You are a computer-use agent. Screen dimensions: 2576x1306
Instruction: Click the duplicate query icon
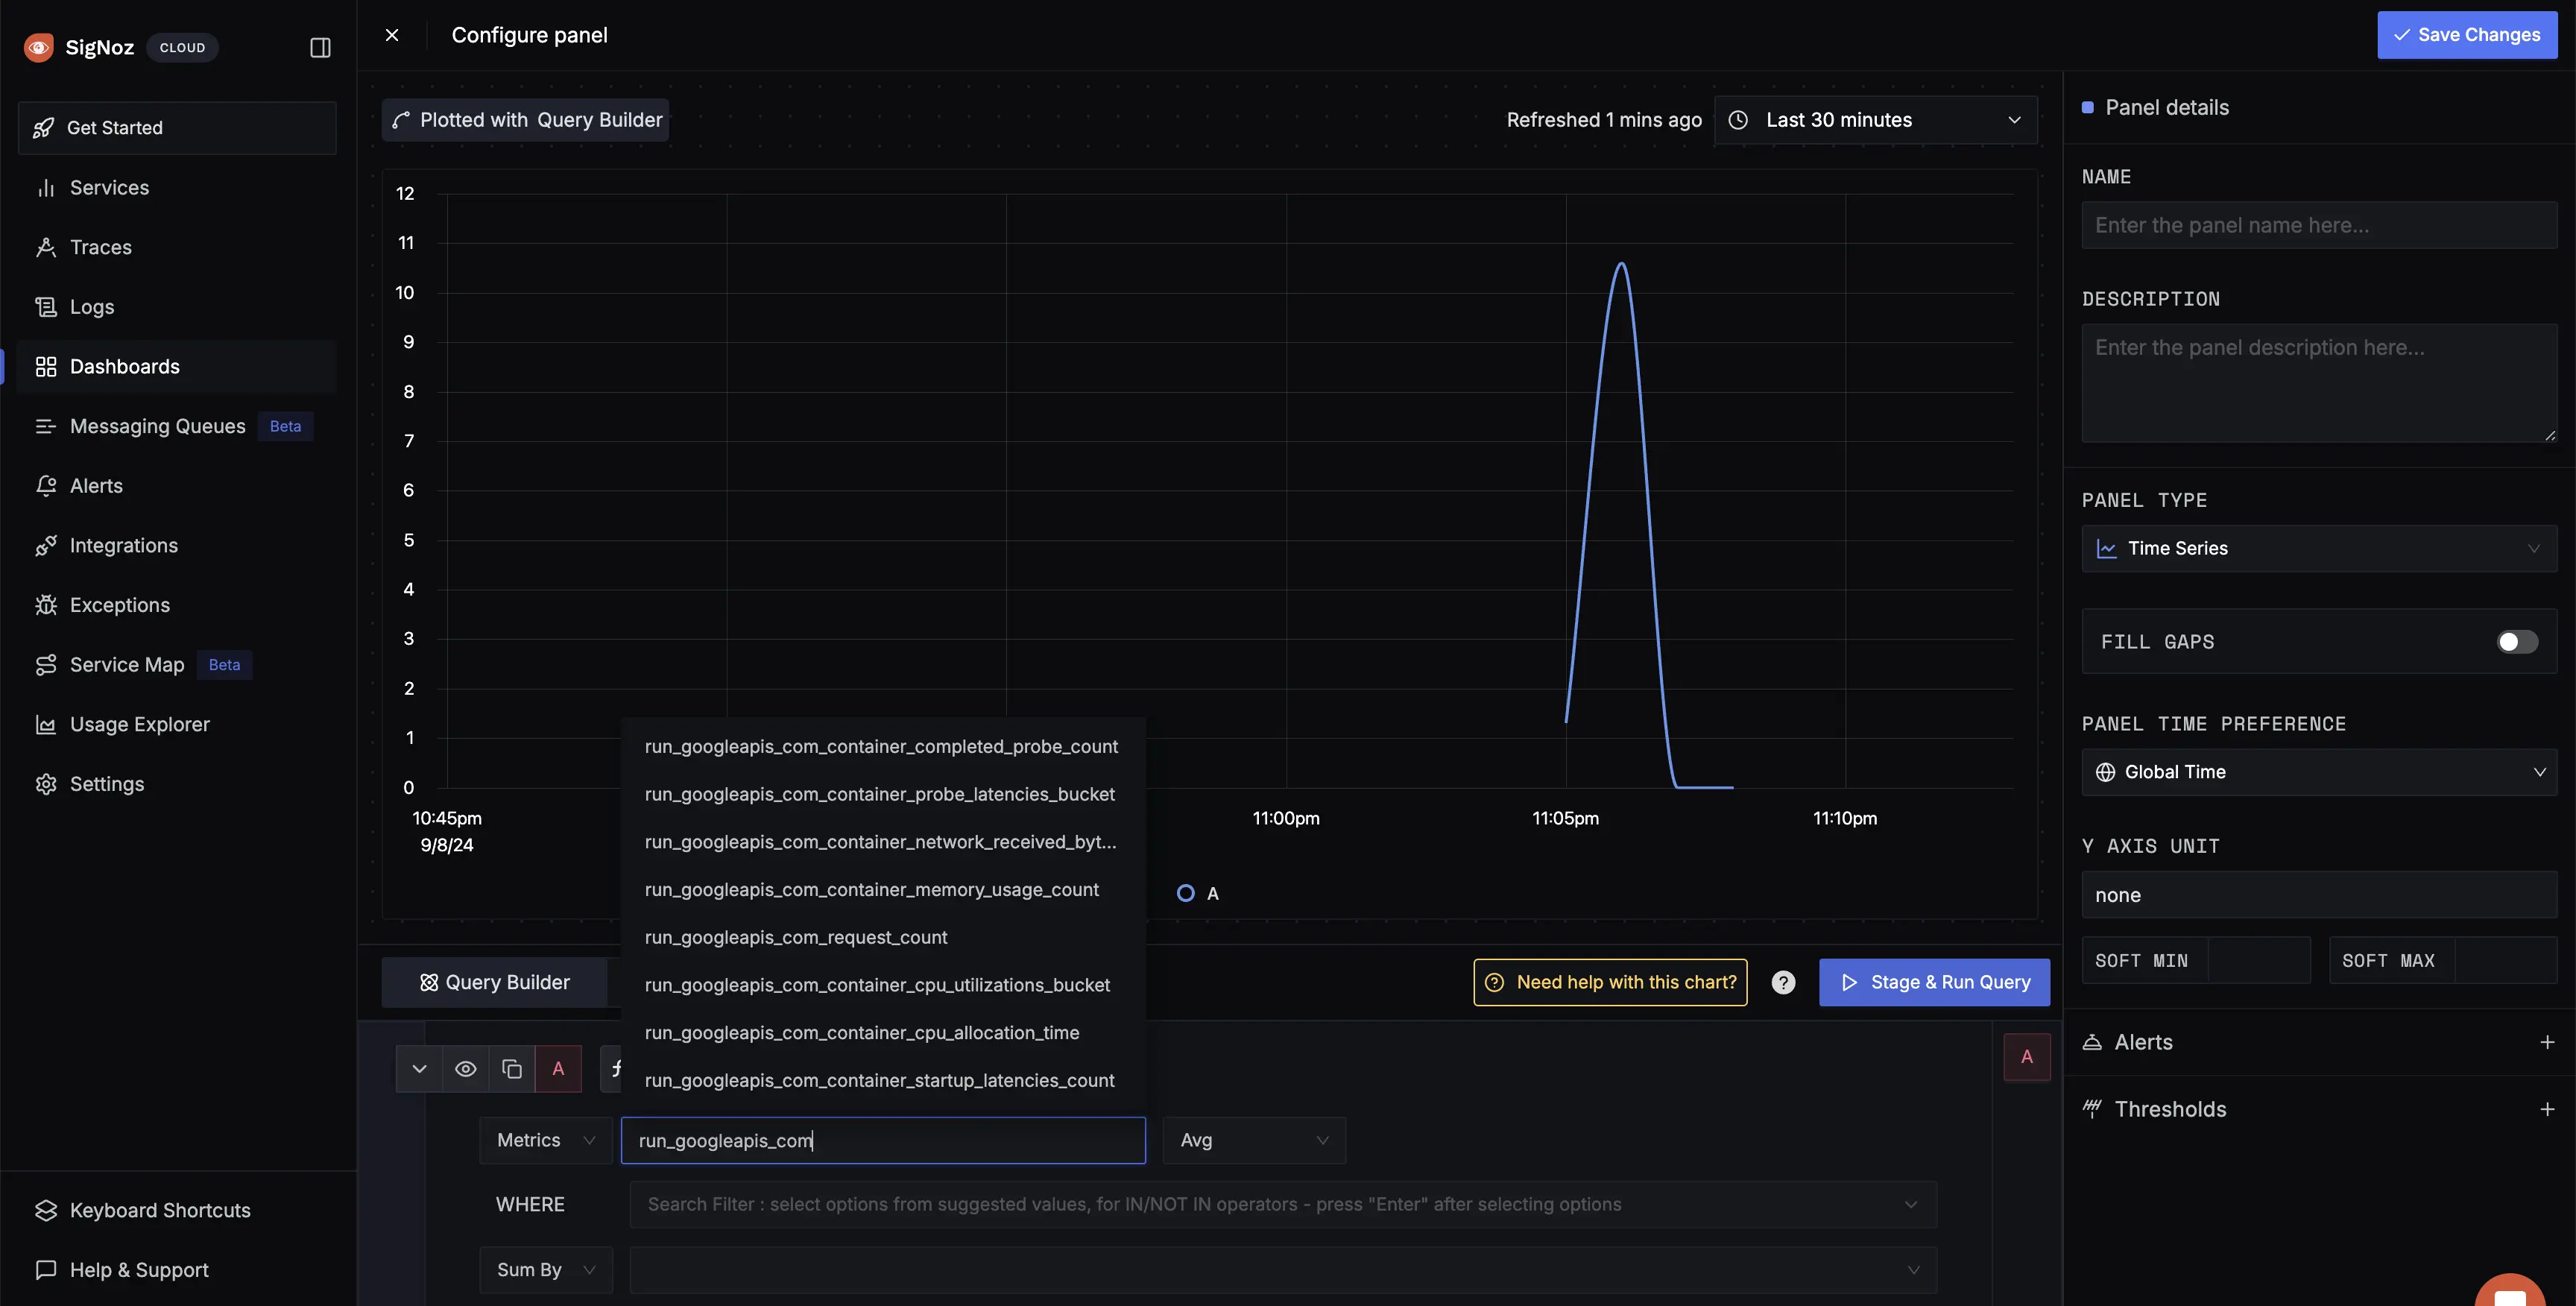point(512,1069)
